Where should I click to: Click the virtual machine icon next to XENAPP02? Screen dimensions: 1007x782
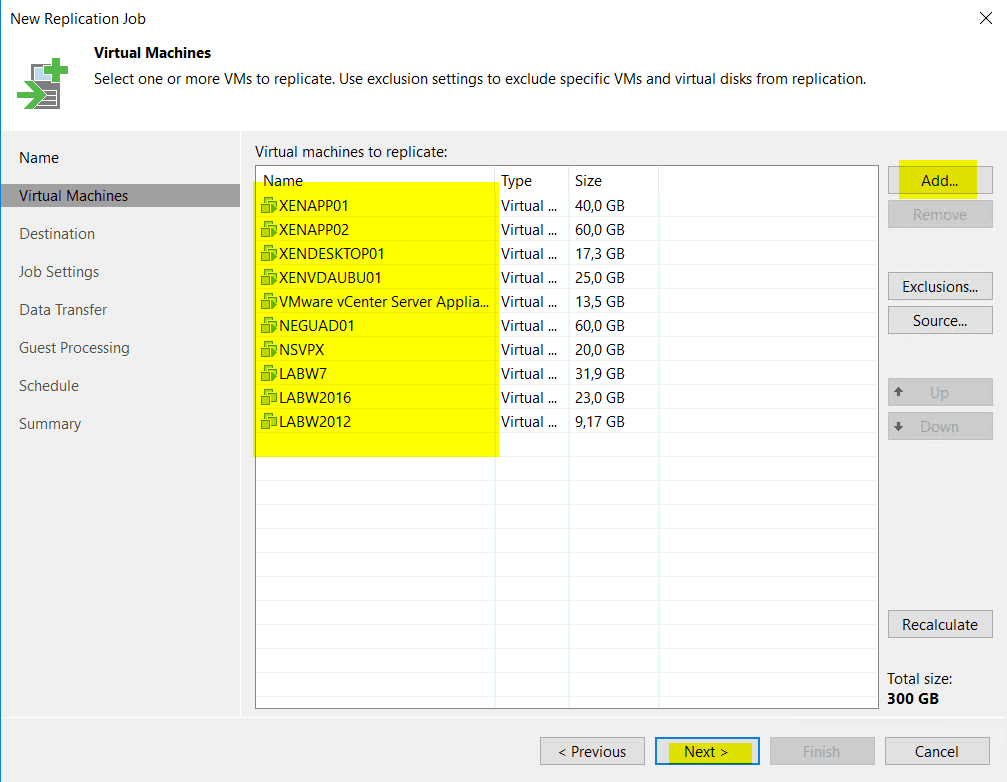(270, 229)
